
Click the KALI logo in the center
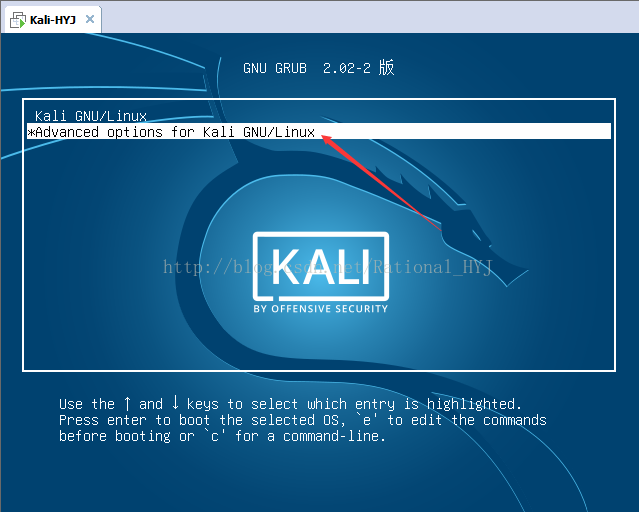click(319, 265)
